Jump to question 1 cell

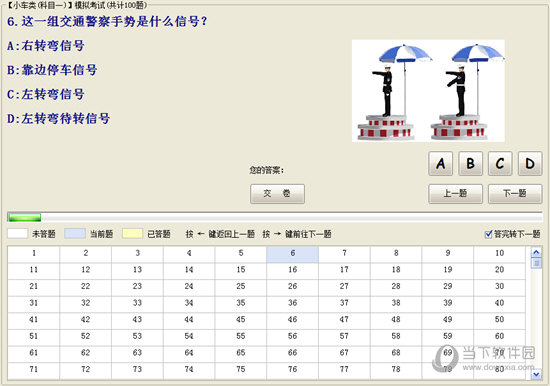point(34,254)
